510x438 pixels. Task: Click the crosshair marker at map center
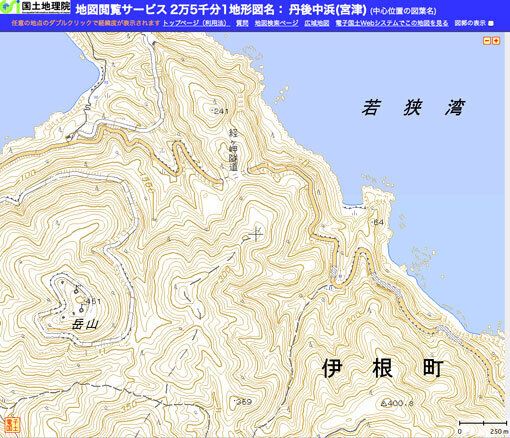click(256, 234)
